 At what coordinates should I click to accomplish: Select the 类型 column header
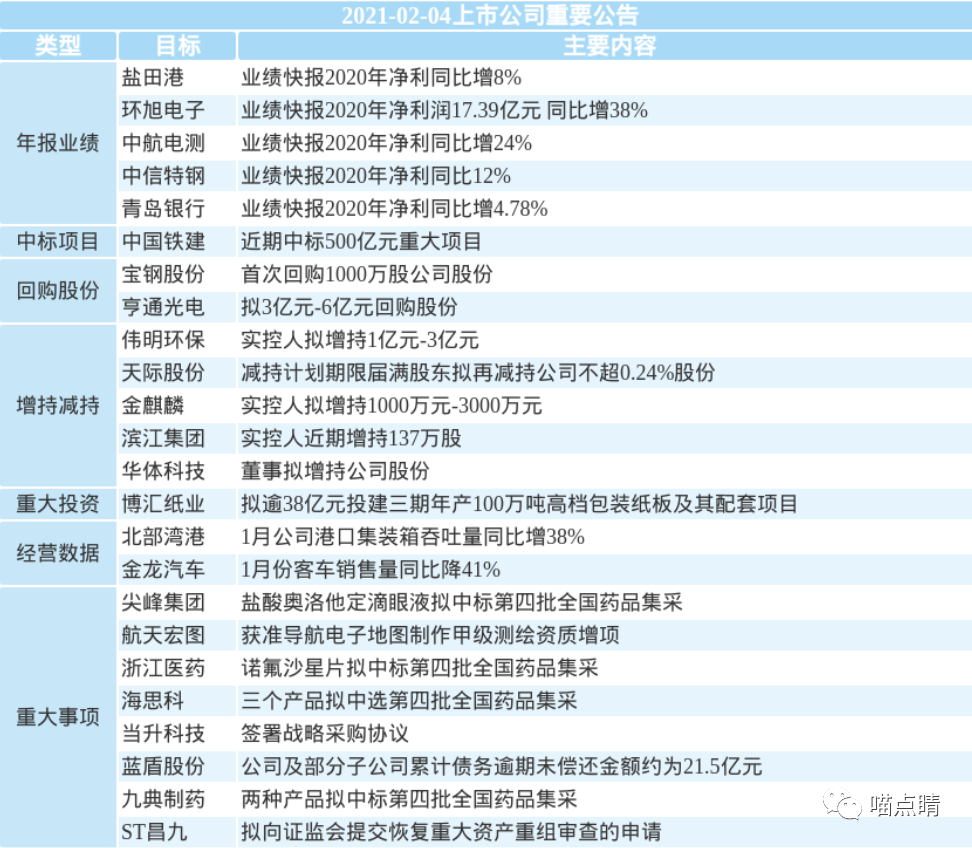[58, 46]
